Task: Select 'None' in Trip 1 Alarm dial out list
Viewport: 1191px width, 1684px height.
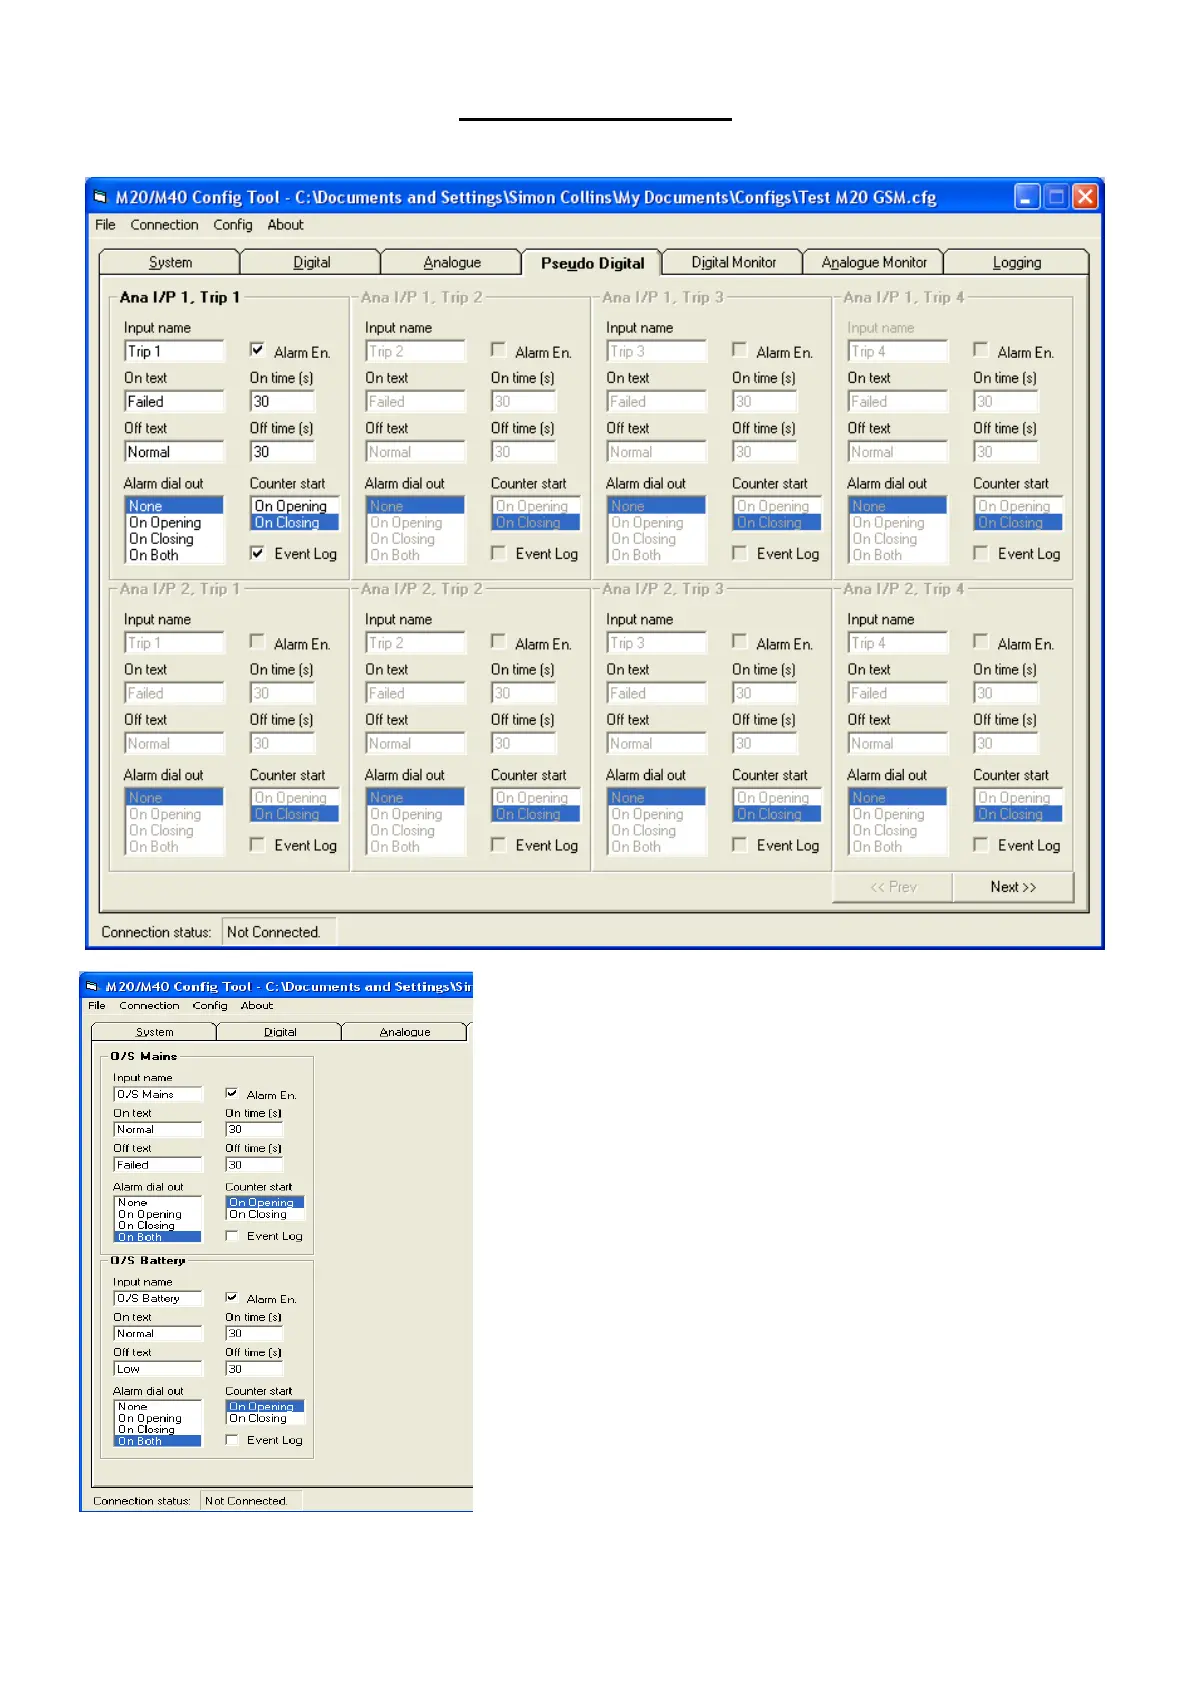Action: point(174,506)
